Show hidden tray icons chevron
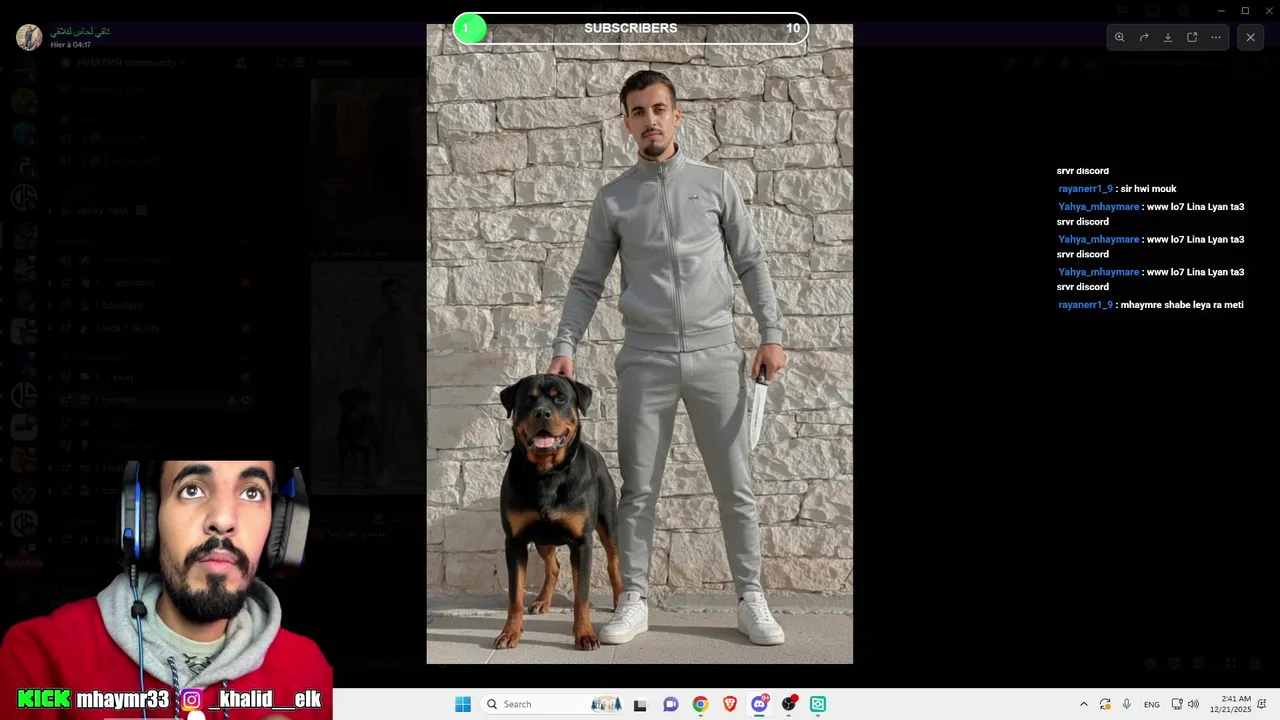Viewport: 1280px width, 720px height. [x=1083, y=704]
